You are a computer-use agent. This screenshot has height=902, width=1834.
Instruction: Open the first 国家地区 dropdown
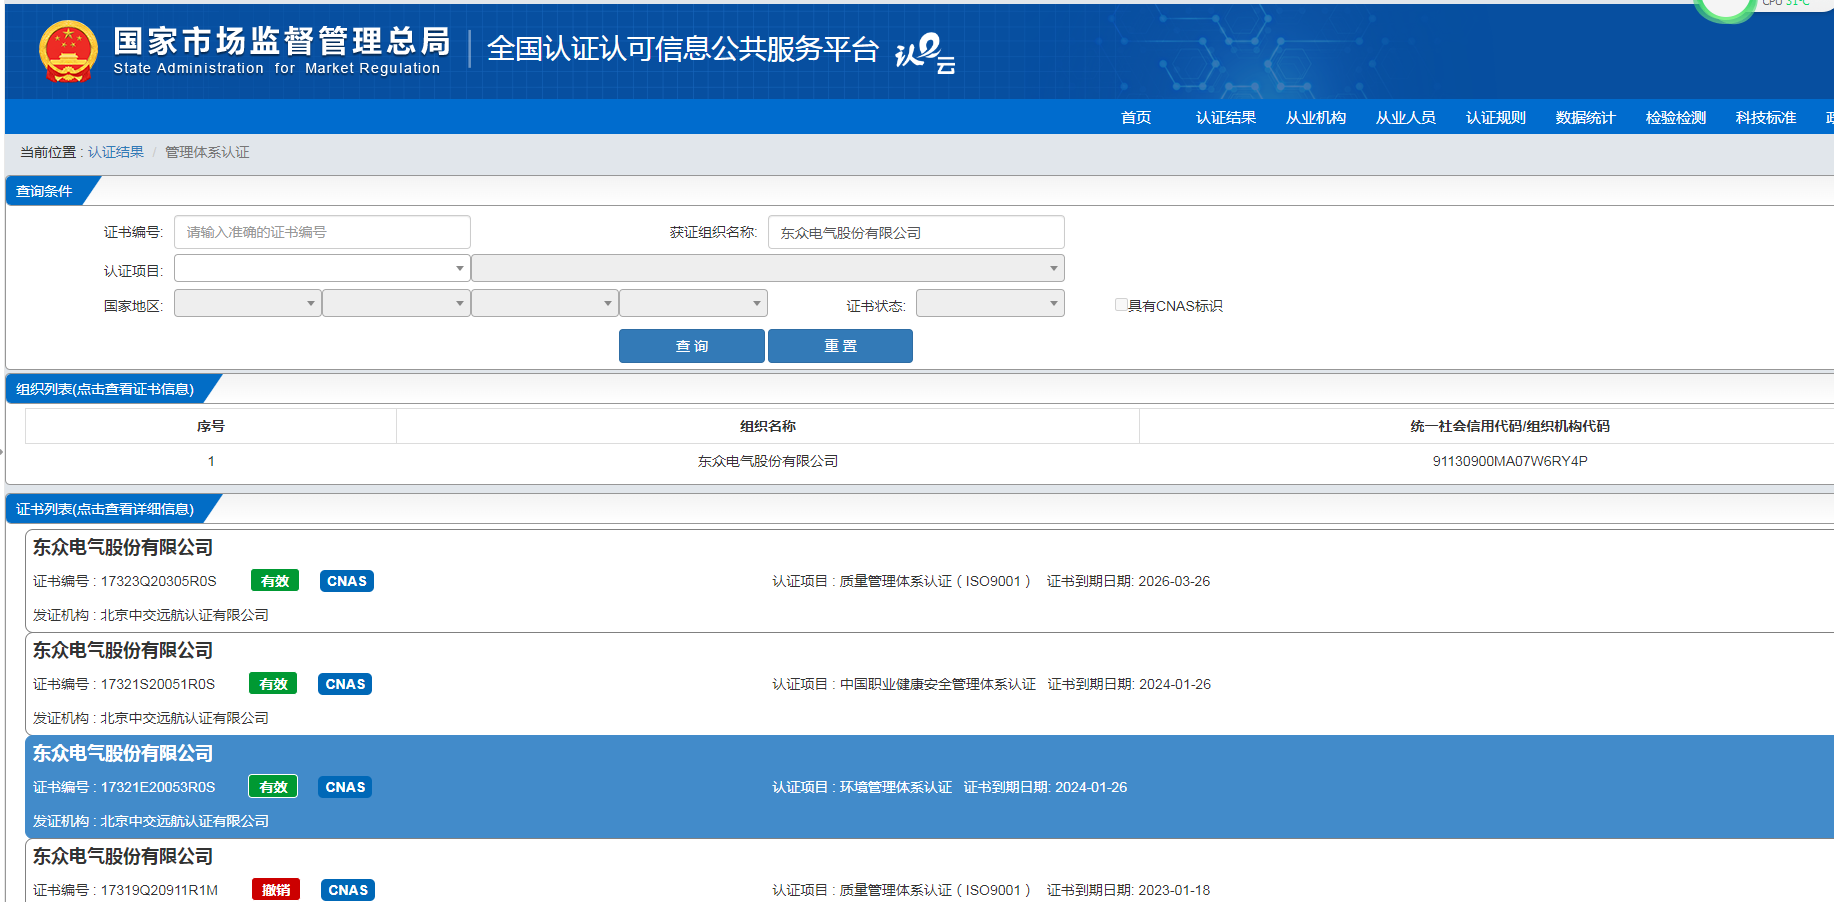[248, 303]
